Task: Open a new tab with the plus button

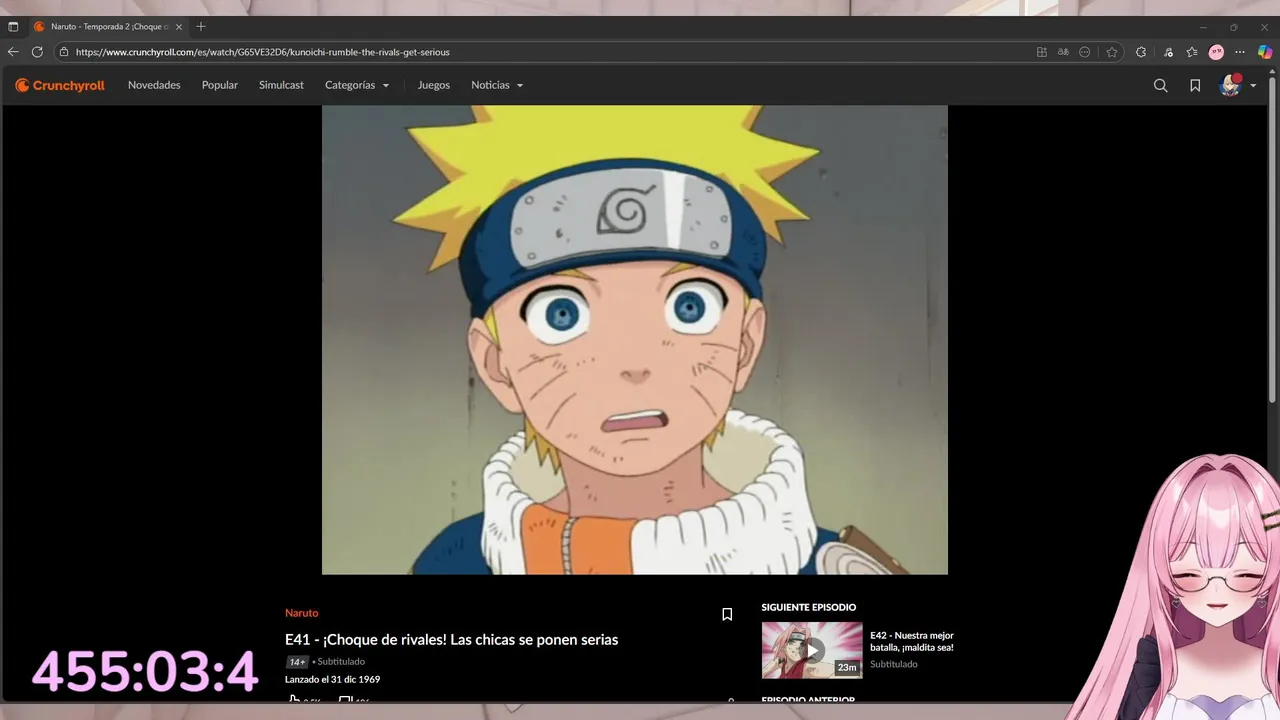Action: tap(201, 27)
